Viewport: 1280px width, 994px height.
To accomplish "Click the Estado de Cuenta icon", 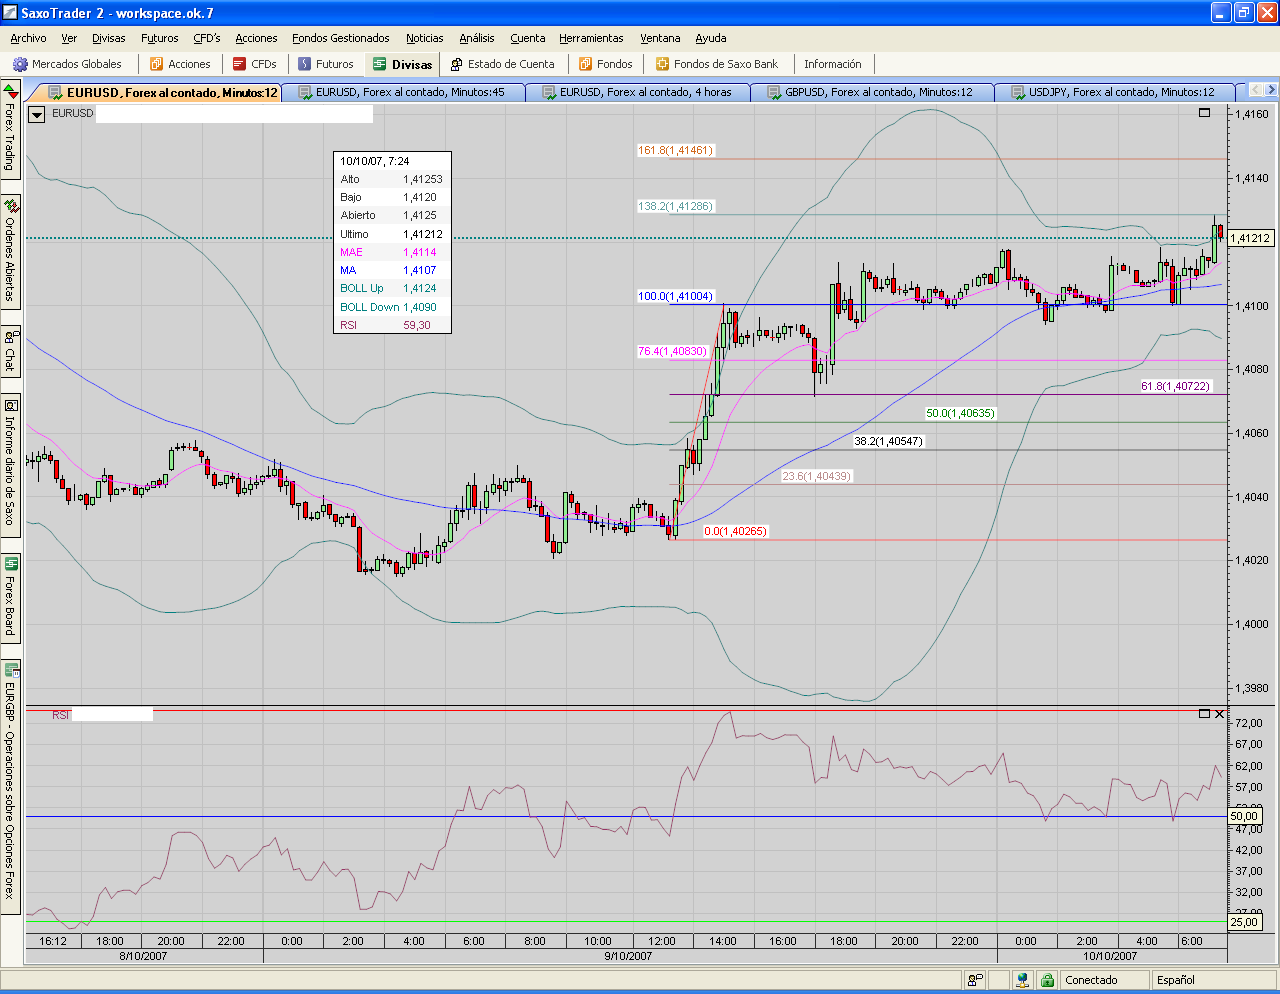I will tap(456, 64).
